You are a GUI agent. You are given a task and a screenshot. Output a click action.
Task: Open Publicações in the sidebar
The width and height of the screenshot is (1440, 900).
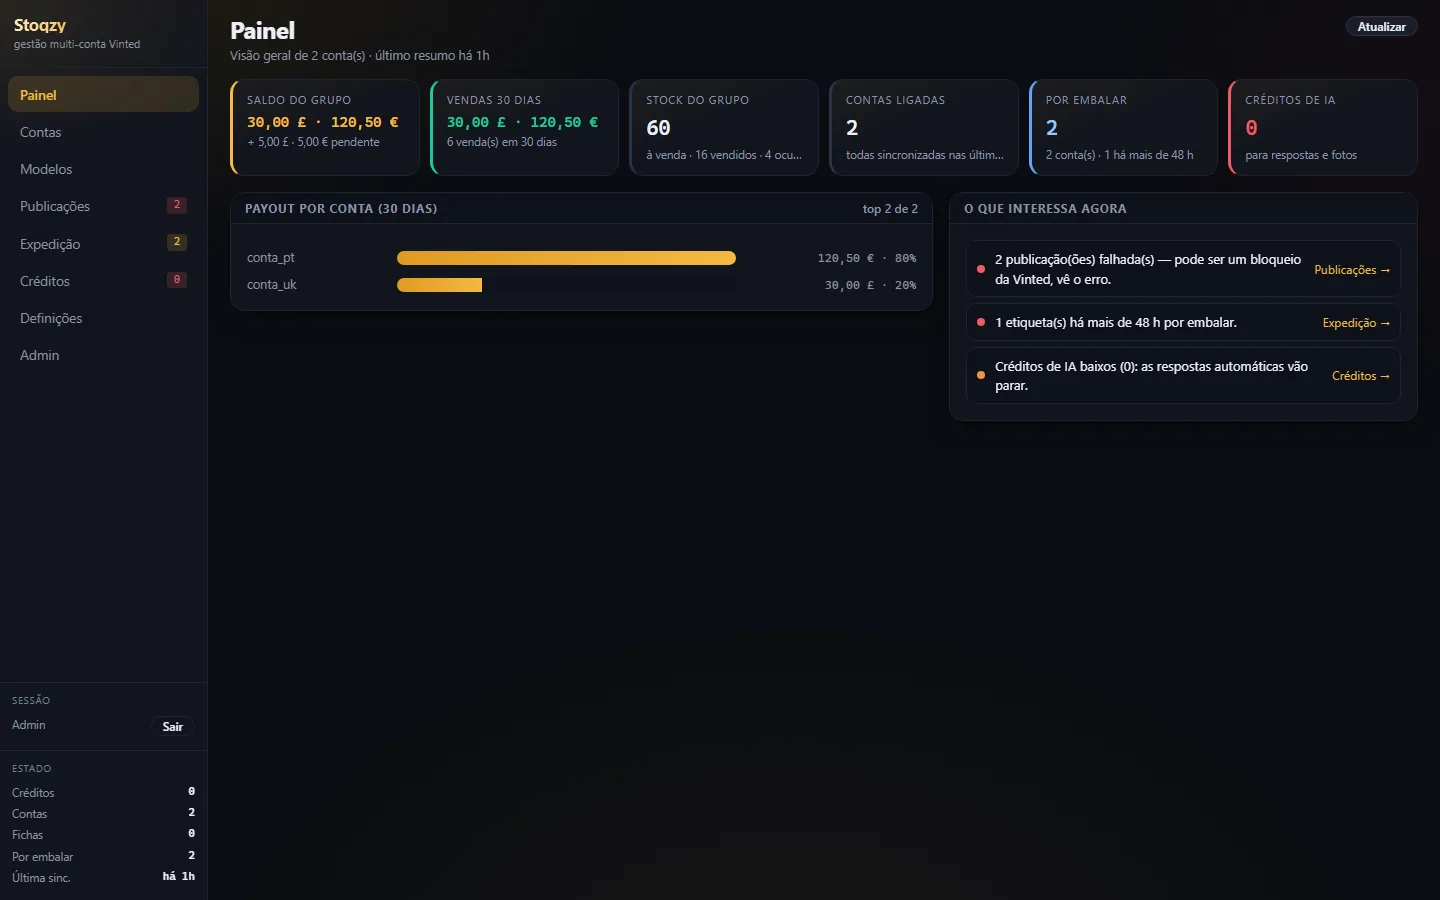tap(103, 206)
